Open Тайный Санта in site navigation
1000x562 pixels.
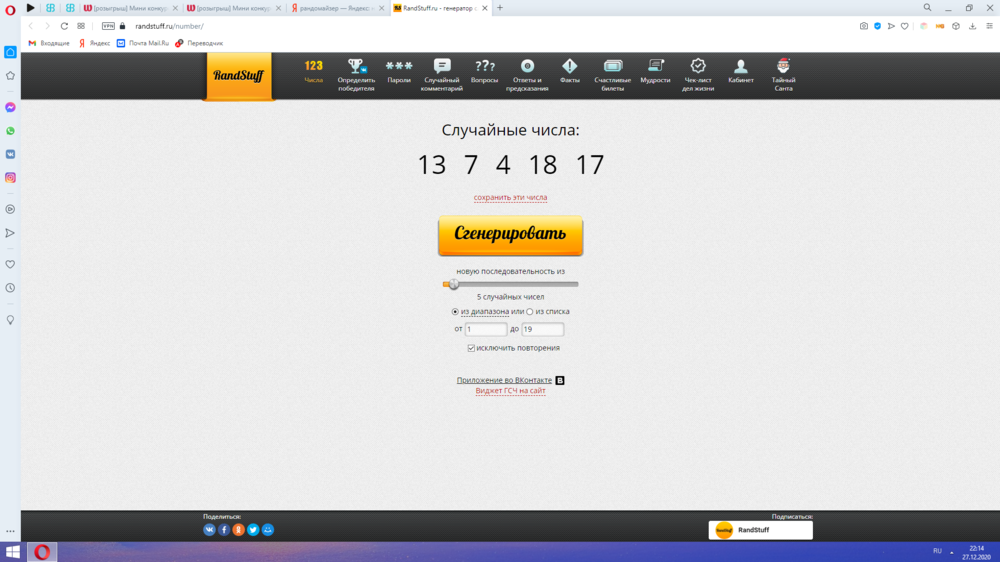pyautogui.click(x=783, y=71)
